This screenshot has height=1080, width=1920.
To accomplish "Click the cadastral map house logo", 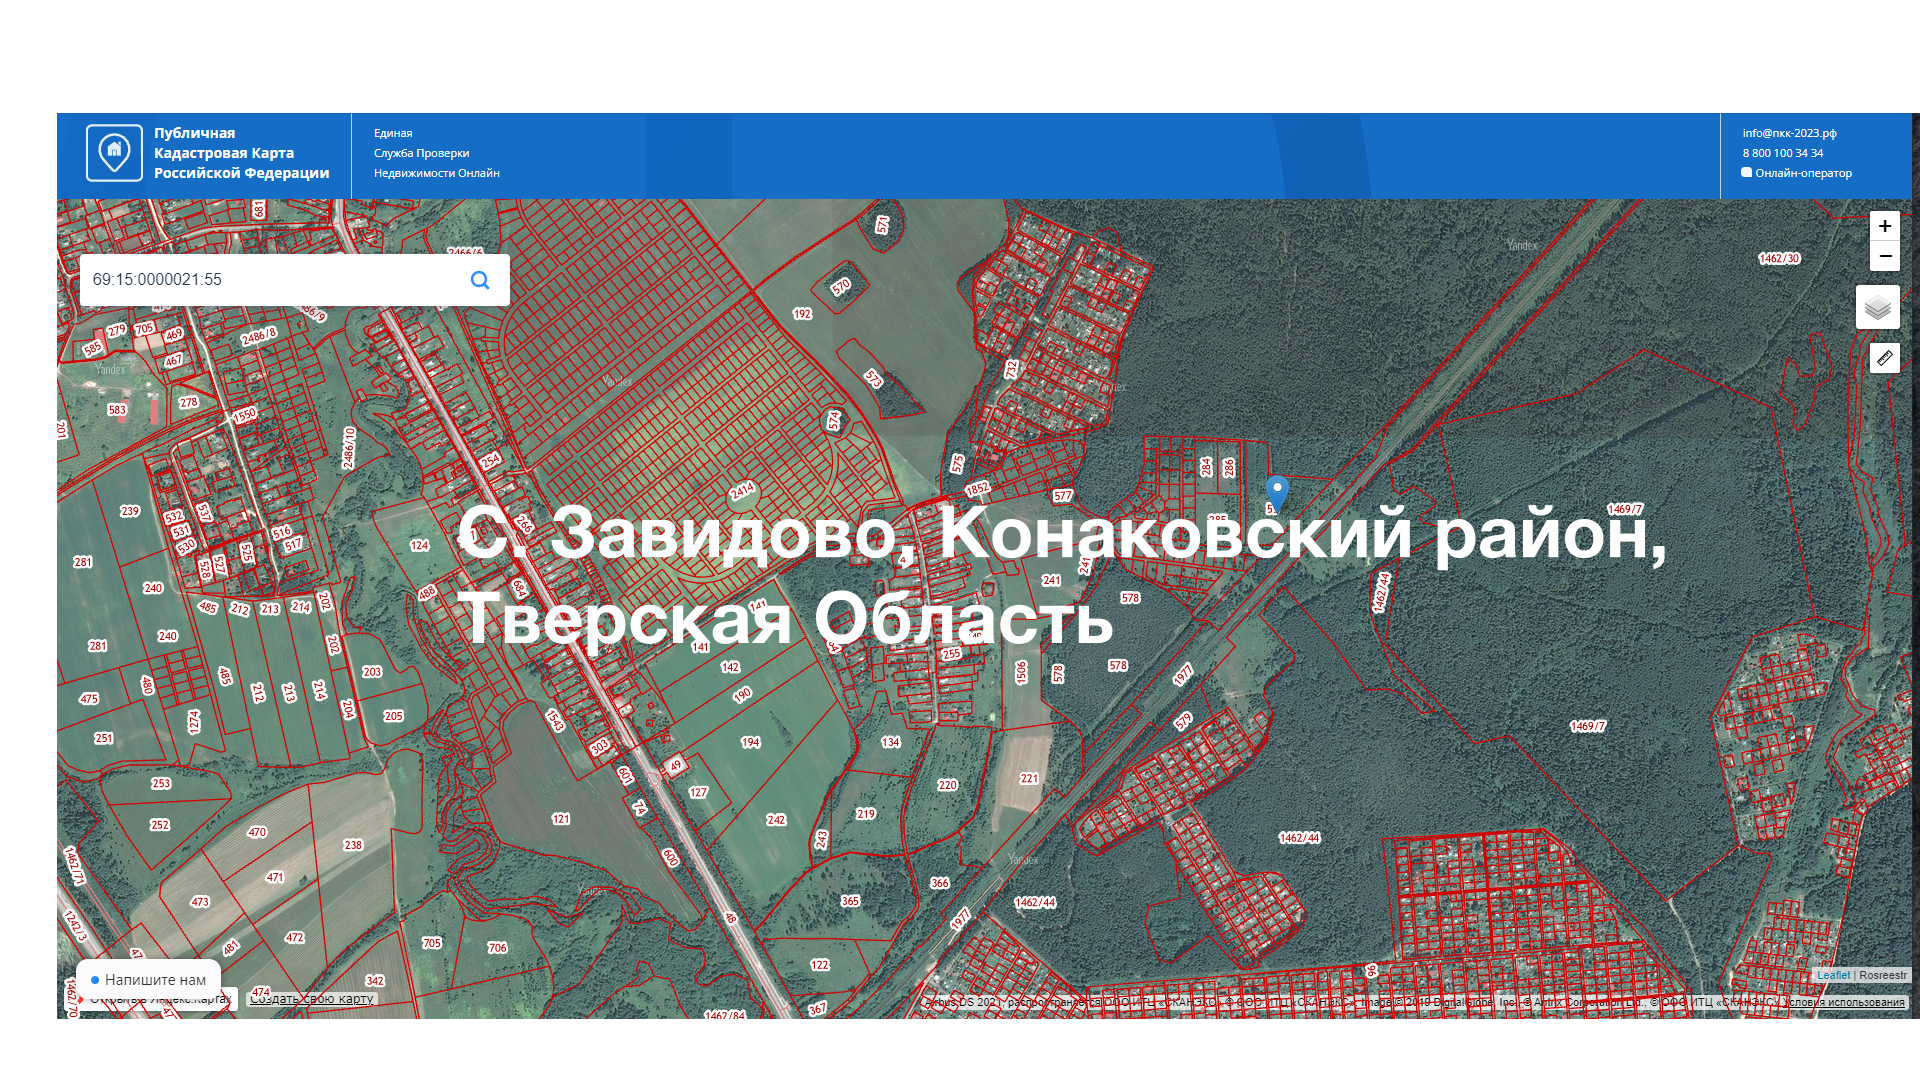I will tap(114, 153).
